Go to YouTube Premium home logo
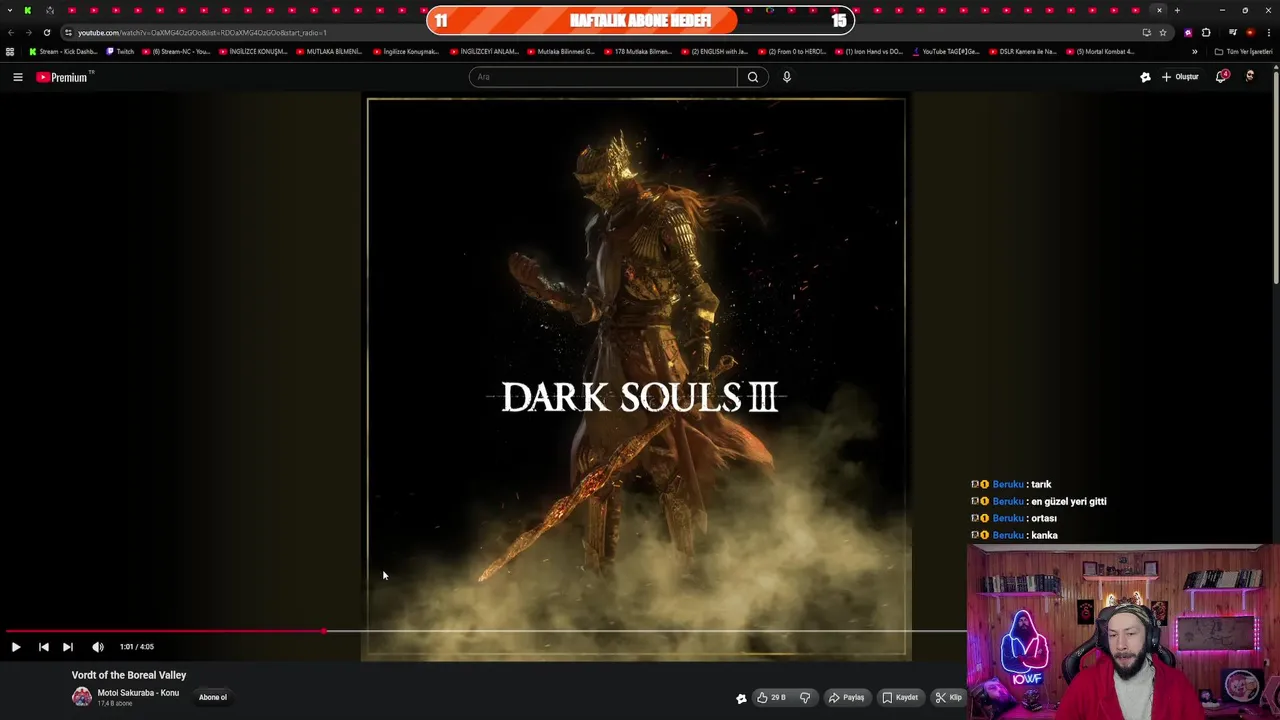The image size is (1280, 720). point(64,77)
